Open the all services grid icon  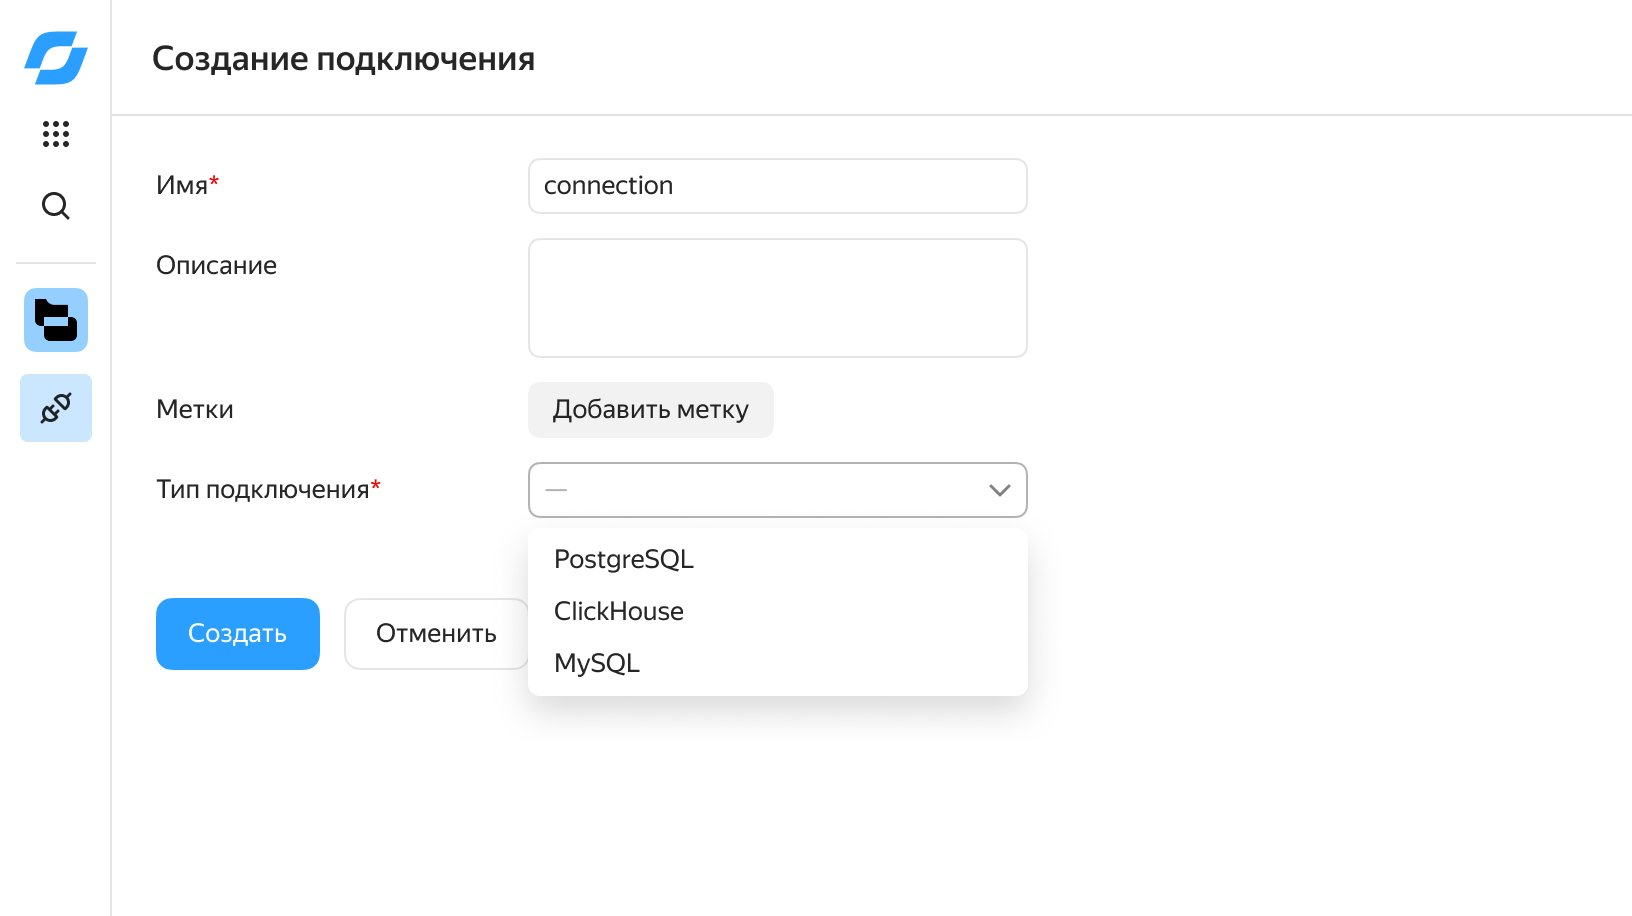pyautogui.click(x=56, y=134)
